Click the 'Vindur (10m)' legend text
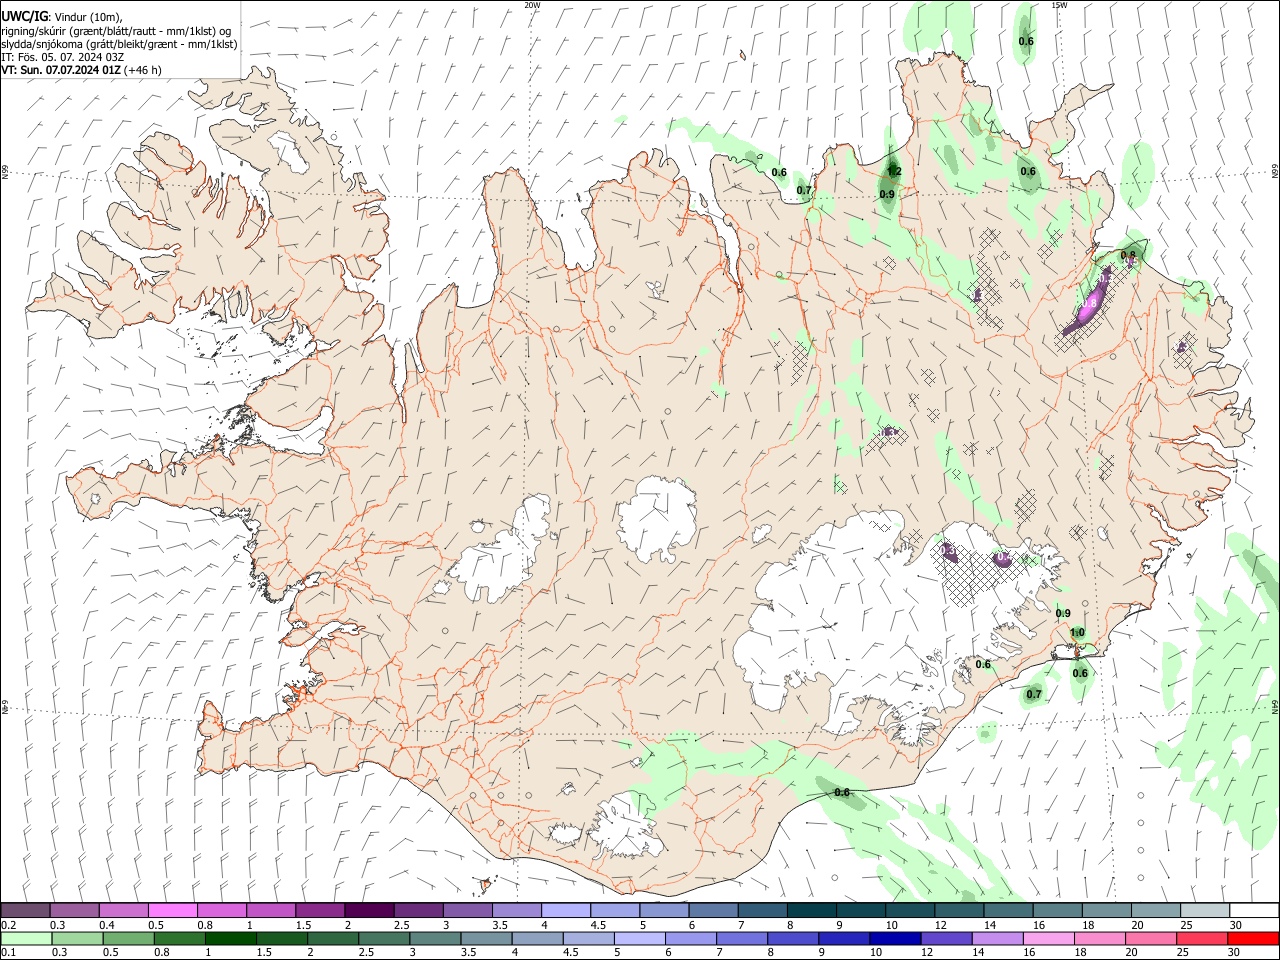1280x960 pixels. [88, 17]
